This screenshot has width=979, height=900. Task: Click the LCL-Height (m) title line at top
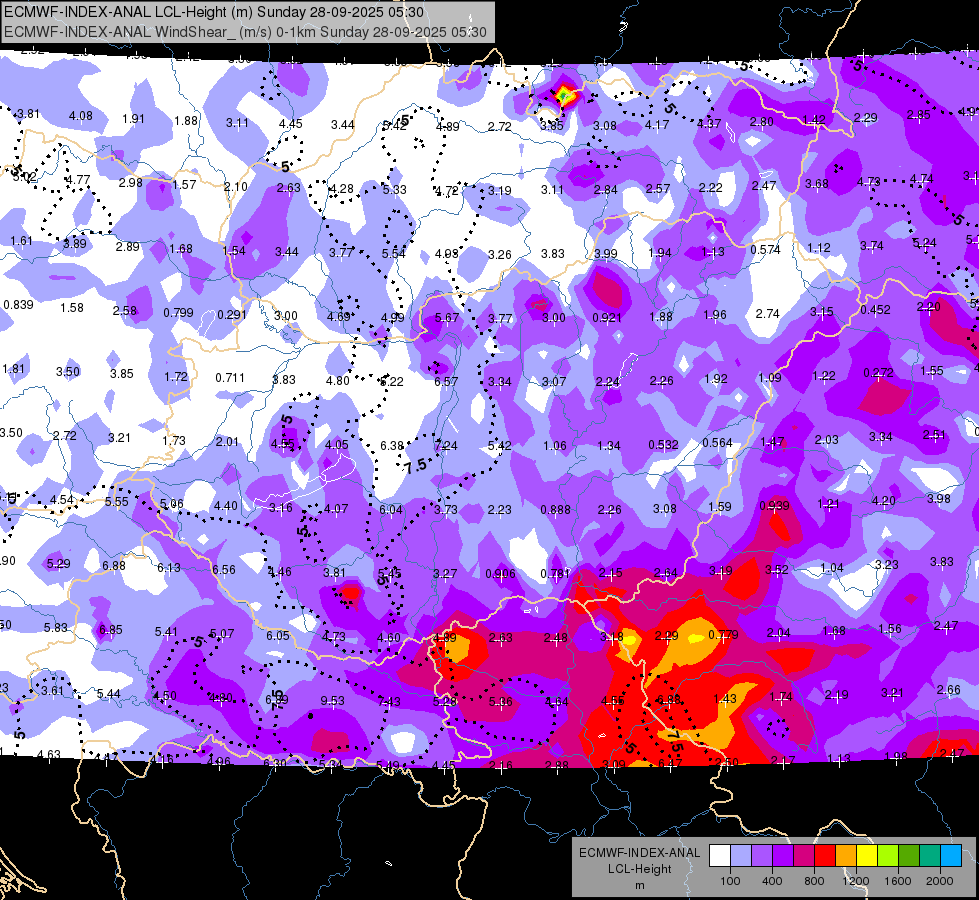point(214,12)
